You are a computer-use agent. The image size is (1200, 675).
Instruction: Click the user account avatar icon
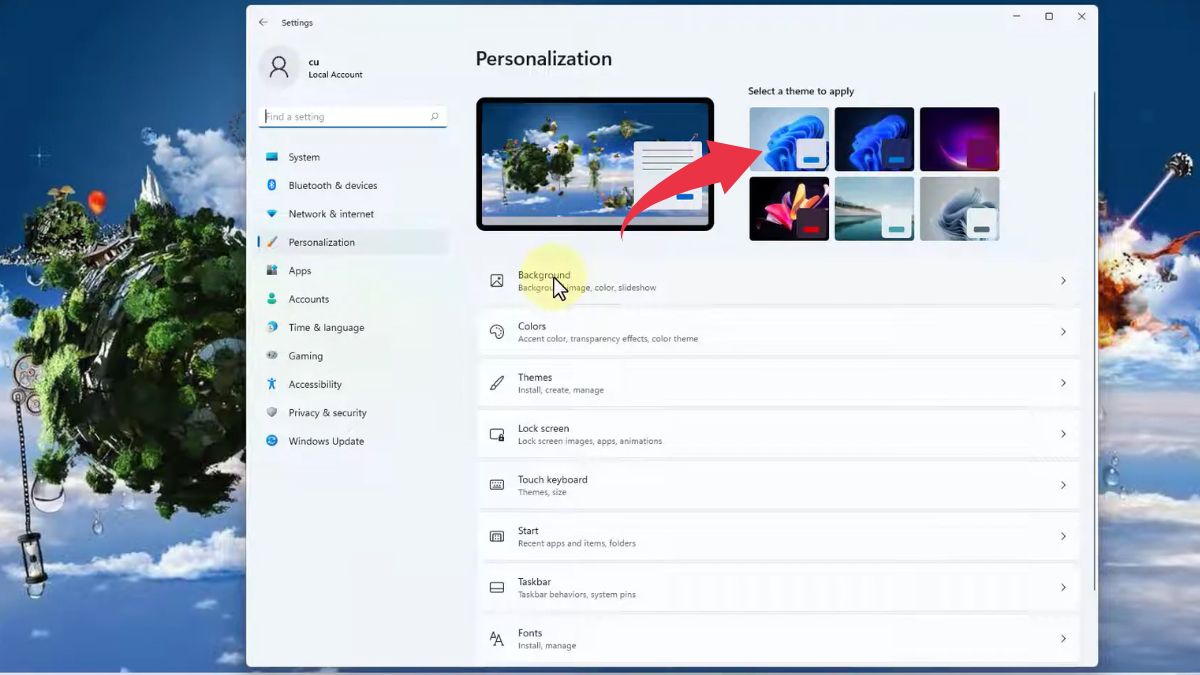(279, 67)
